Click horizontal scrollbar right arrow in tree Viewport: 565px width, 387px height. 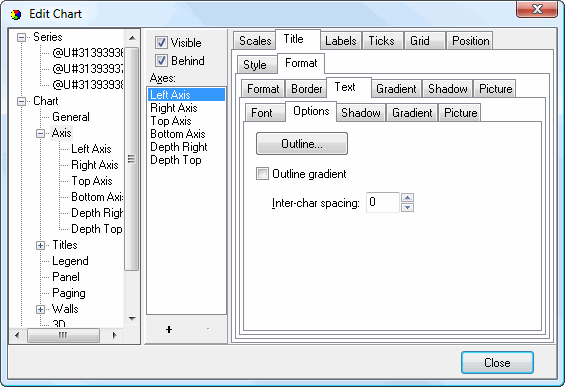tap(114, 335)
